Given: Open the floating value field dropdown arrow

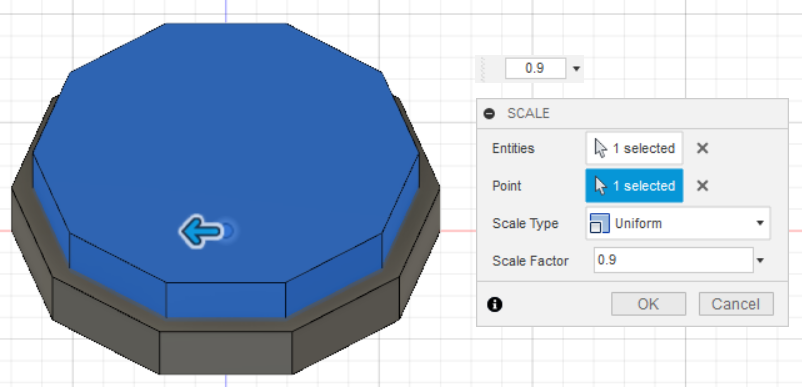Looking at the screenshot, I should [x=576, y=69].
